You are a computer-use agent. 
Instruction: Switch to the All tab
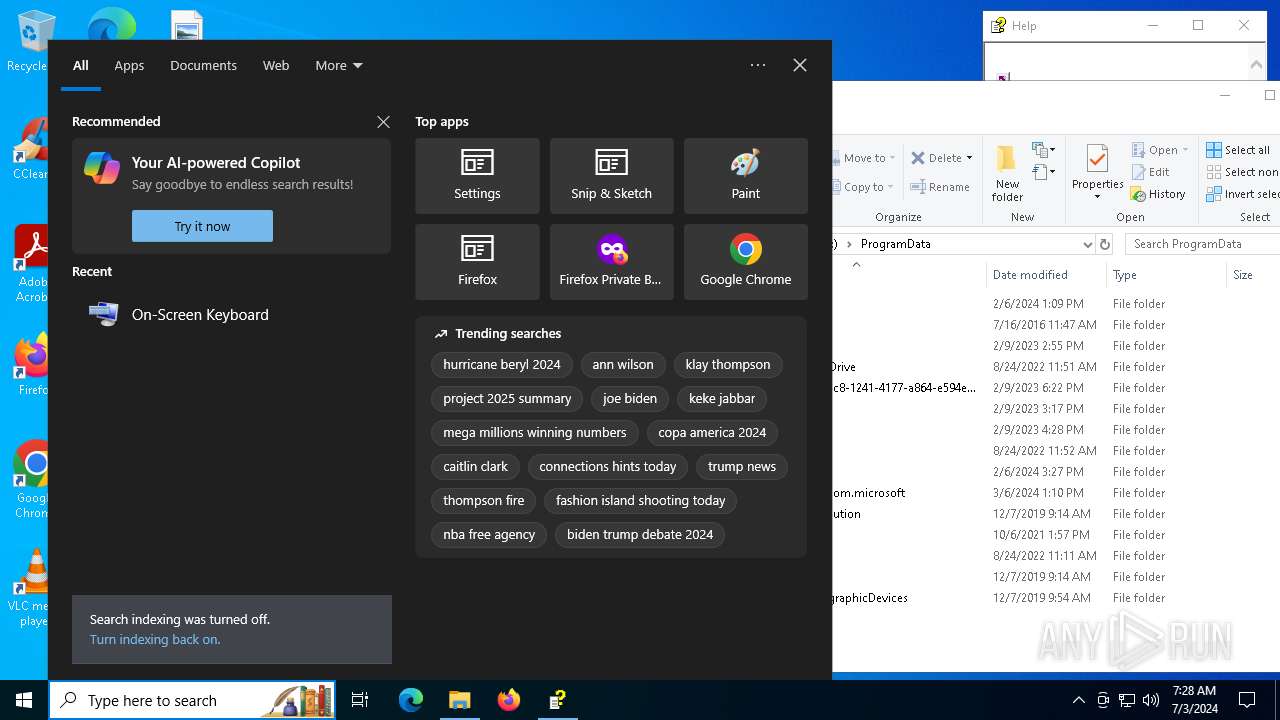(81, 65)
